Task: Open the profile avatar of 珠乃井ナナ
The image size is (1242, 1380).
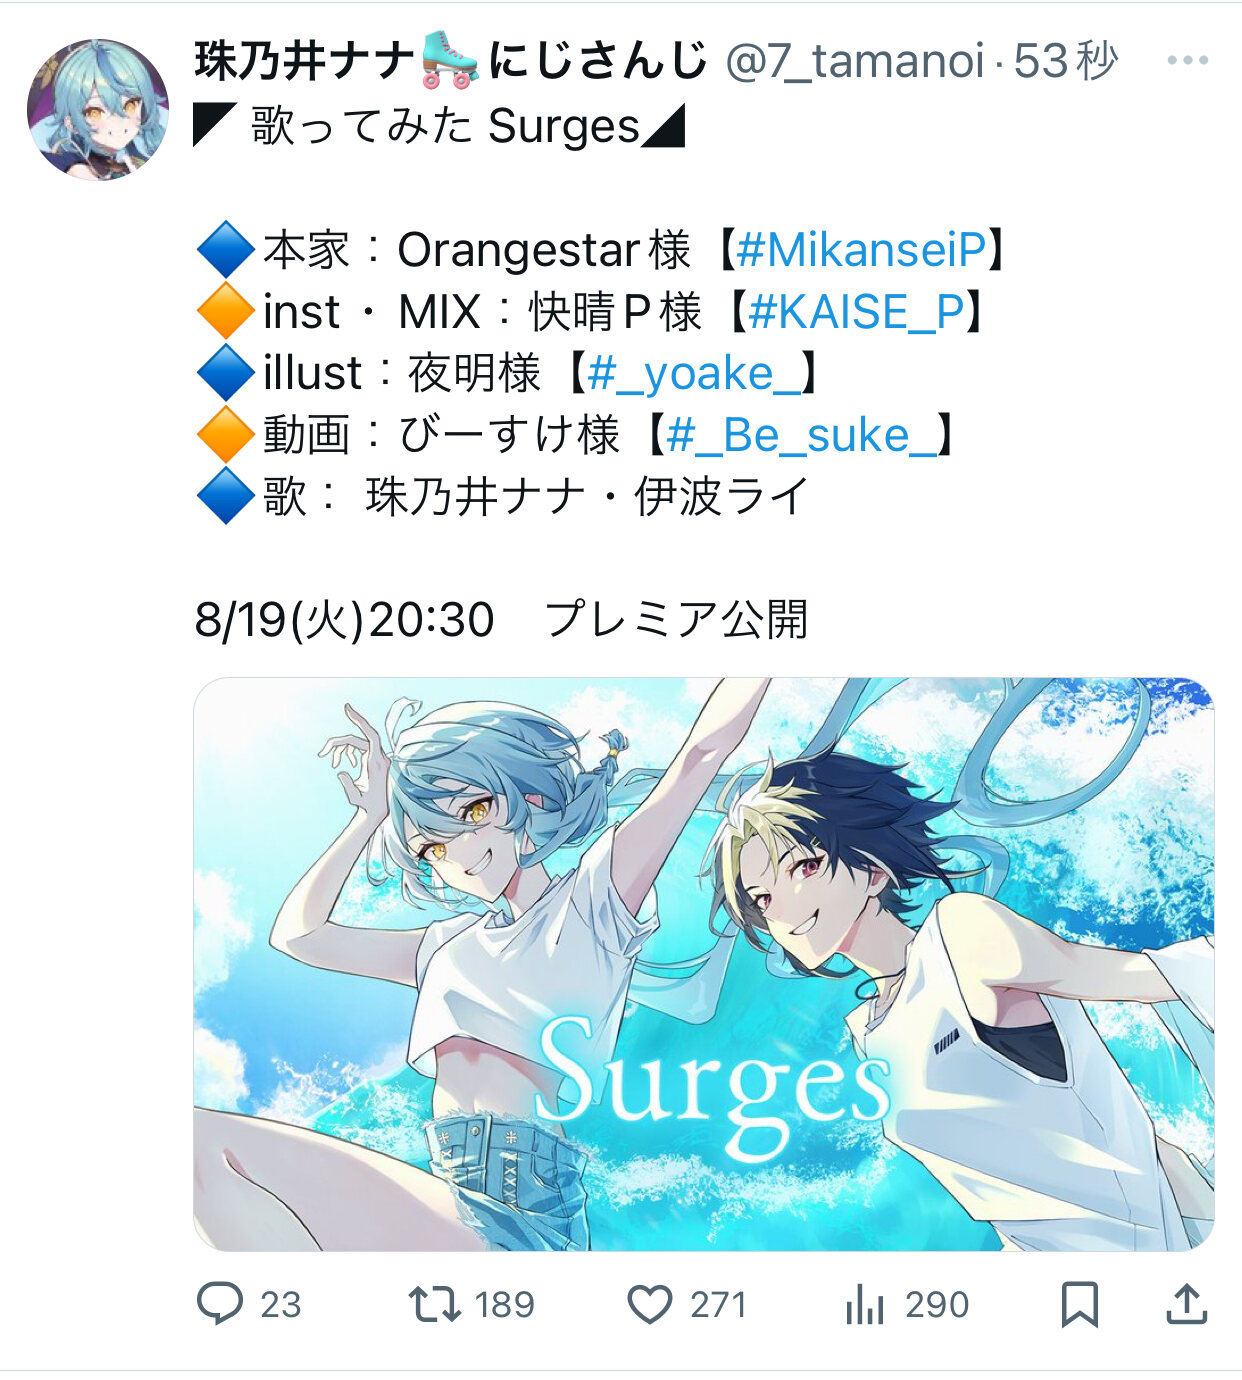Action: point(98,110)
